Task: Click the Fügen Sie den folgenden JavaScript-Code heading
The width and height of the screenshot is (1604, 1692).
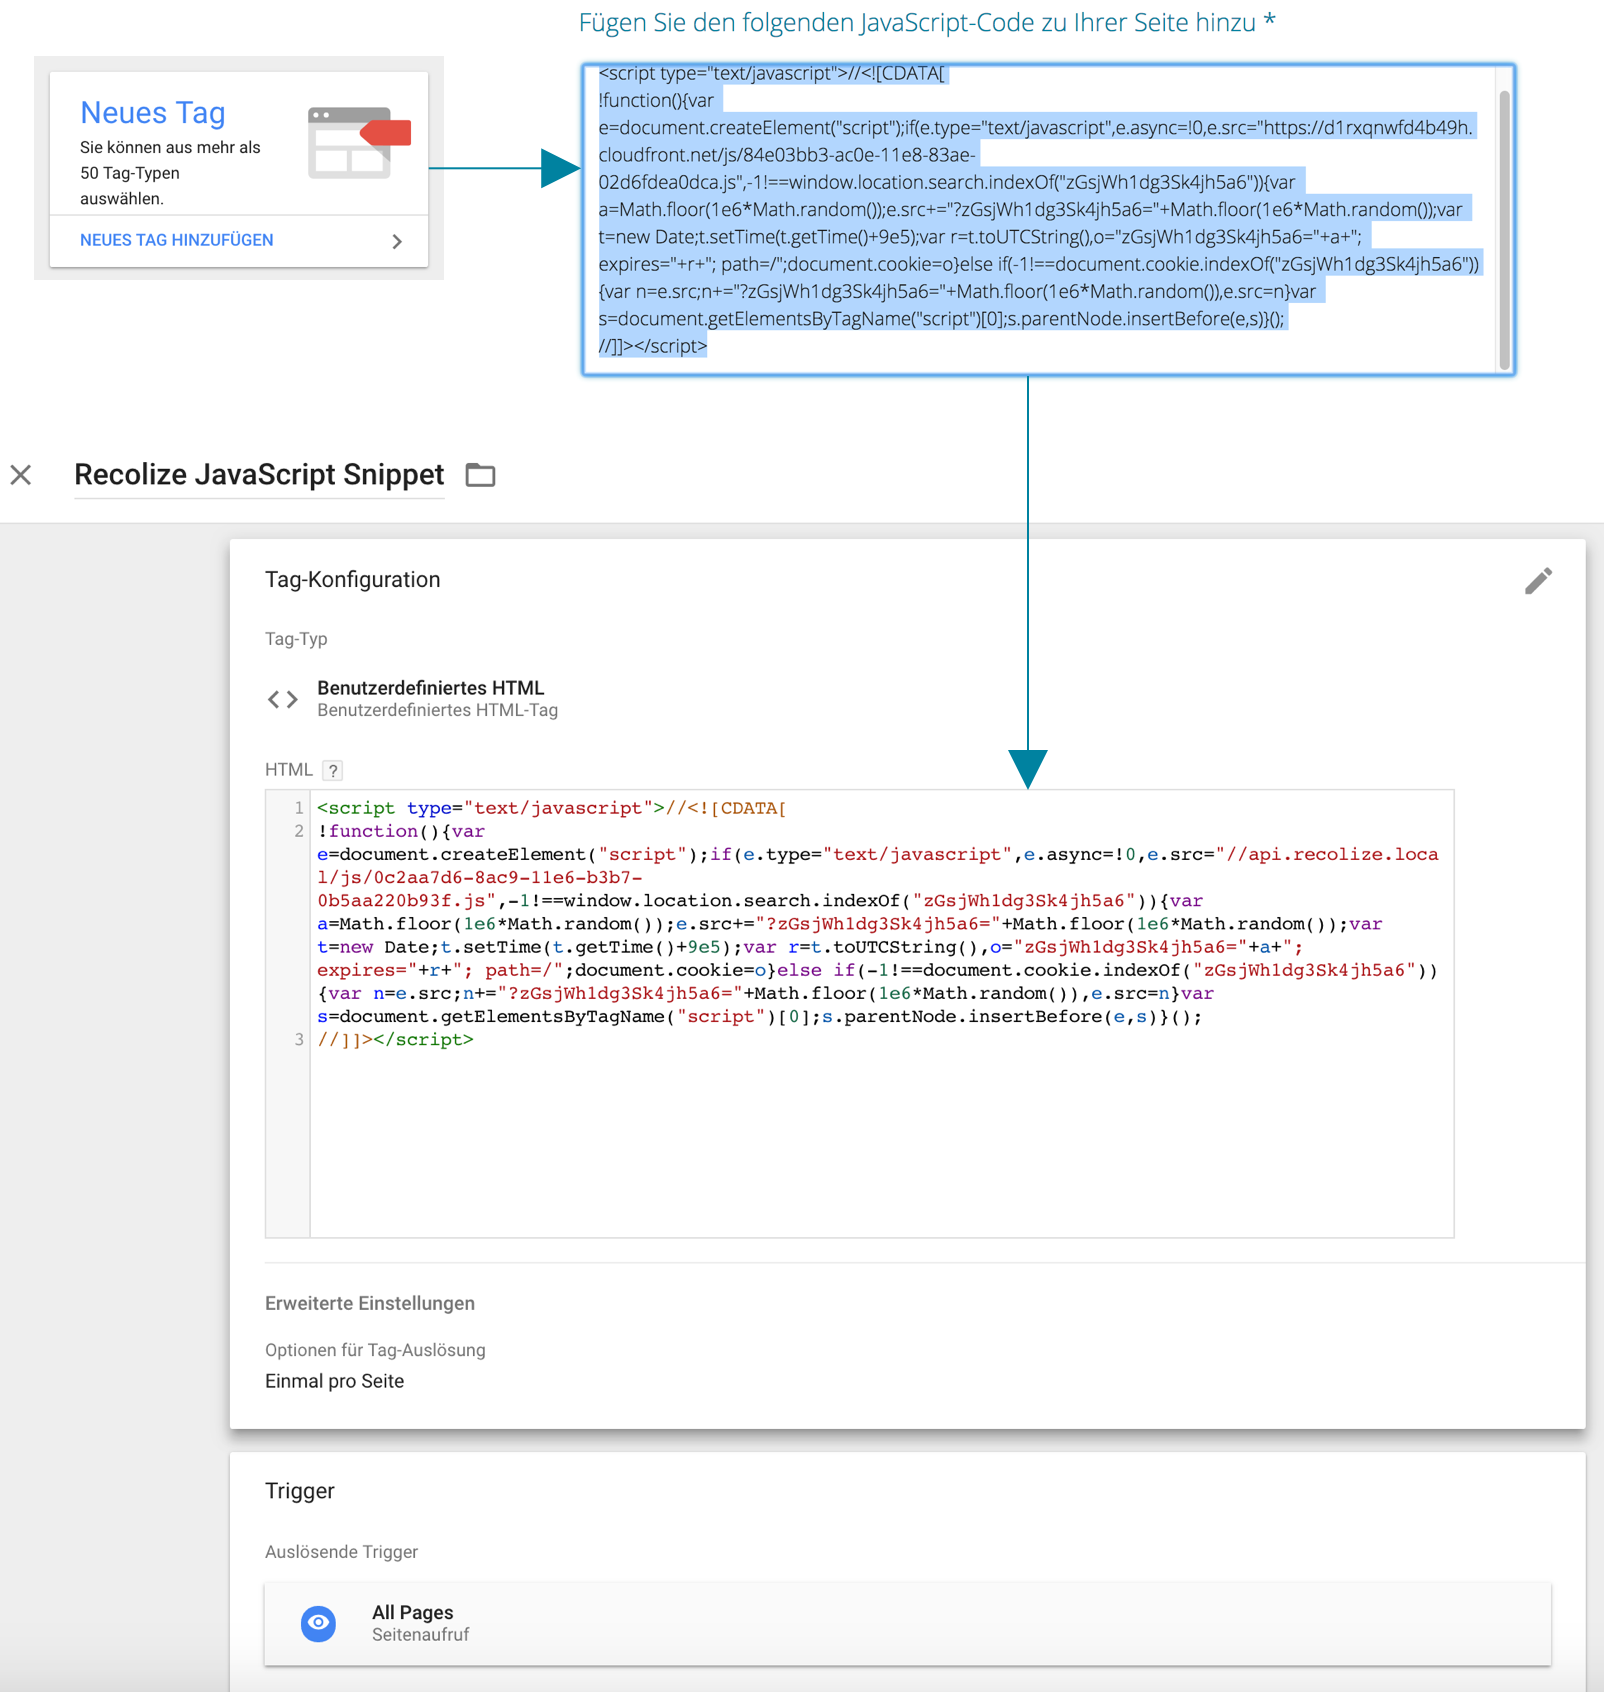Action: coord(927,22)
